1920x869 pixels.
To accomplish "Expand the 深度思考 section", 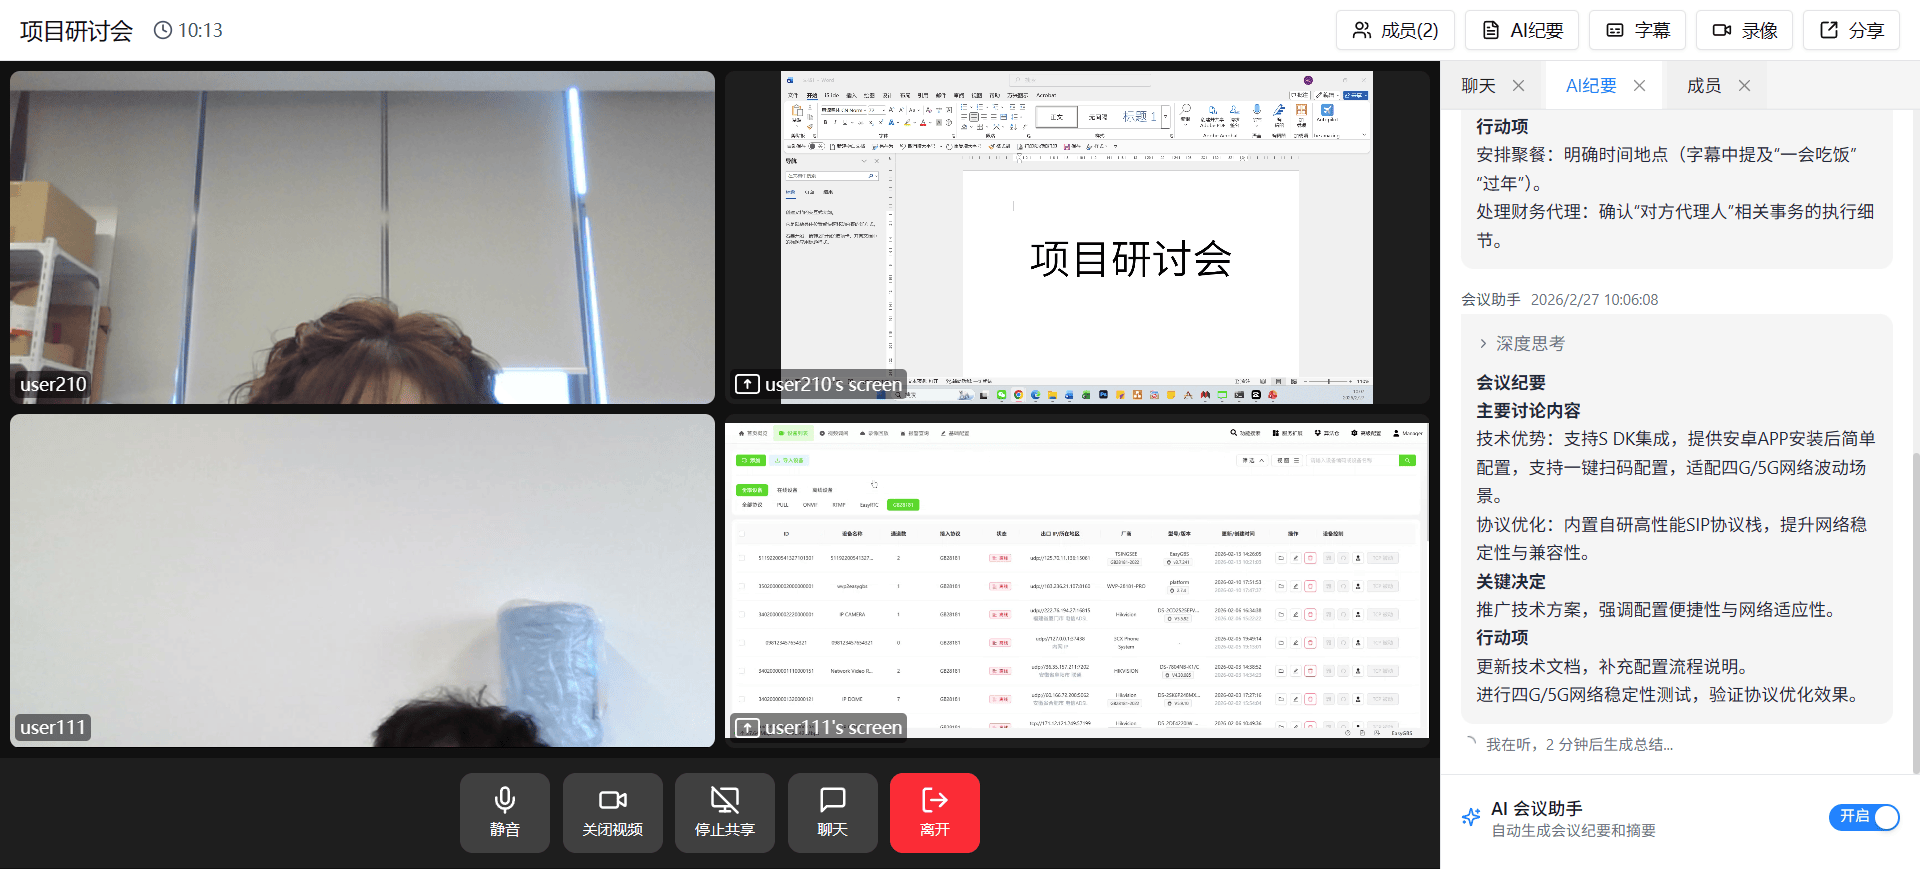I will pyautogui.click(x=1521, y=344).
